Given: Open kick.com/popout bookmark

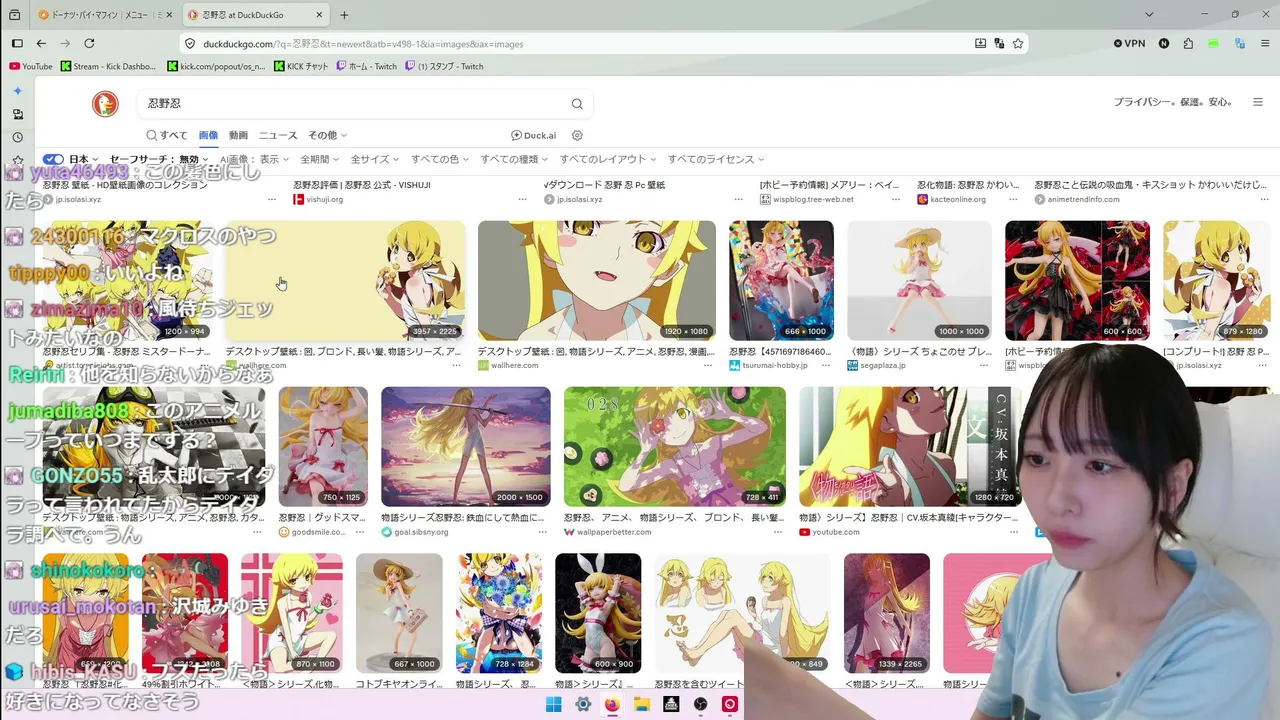Looking at the screenshot, I should tap(216, 67).
